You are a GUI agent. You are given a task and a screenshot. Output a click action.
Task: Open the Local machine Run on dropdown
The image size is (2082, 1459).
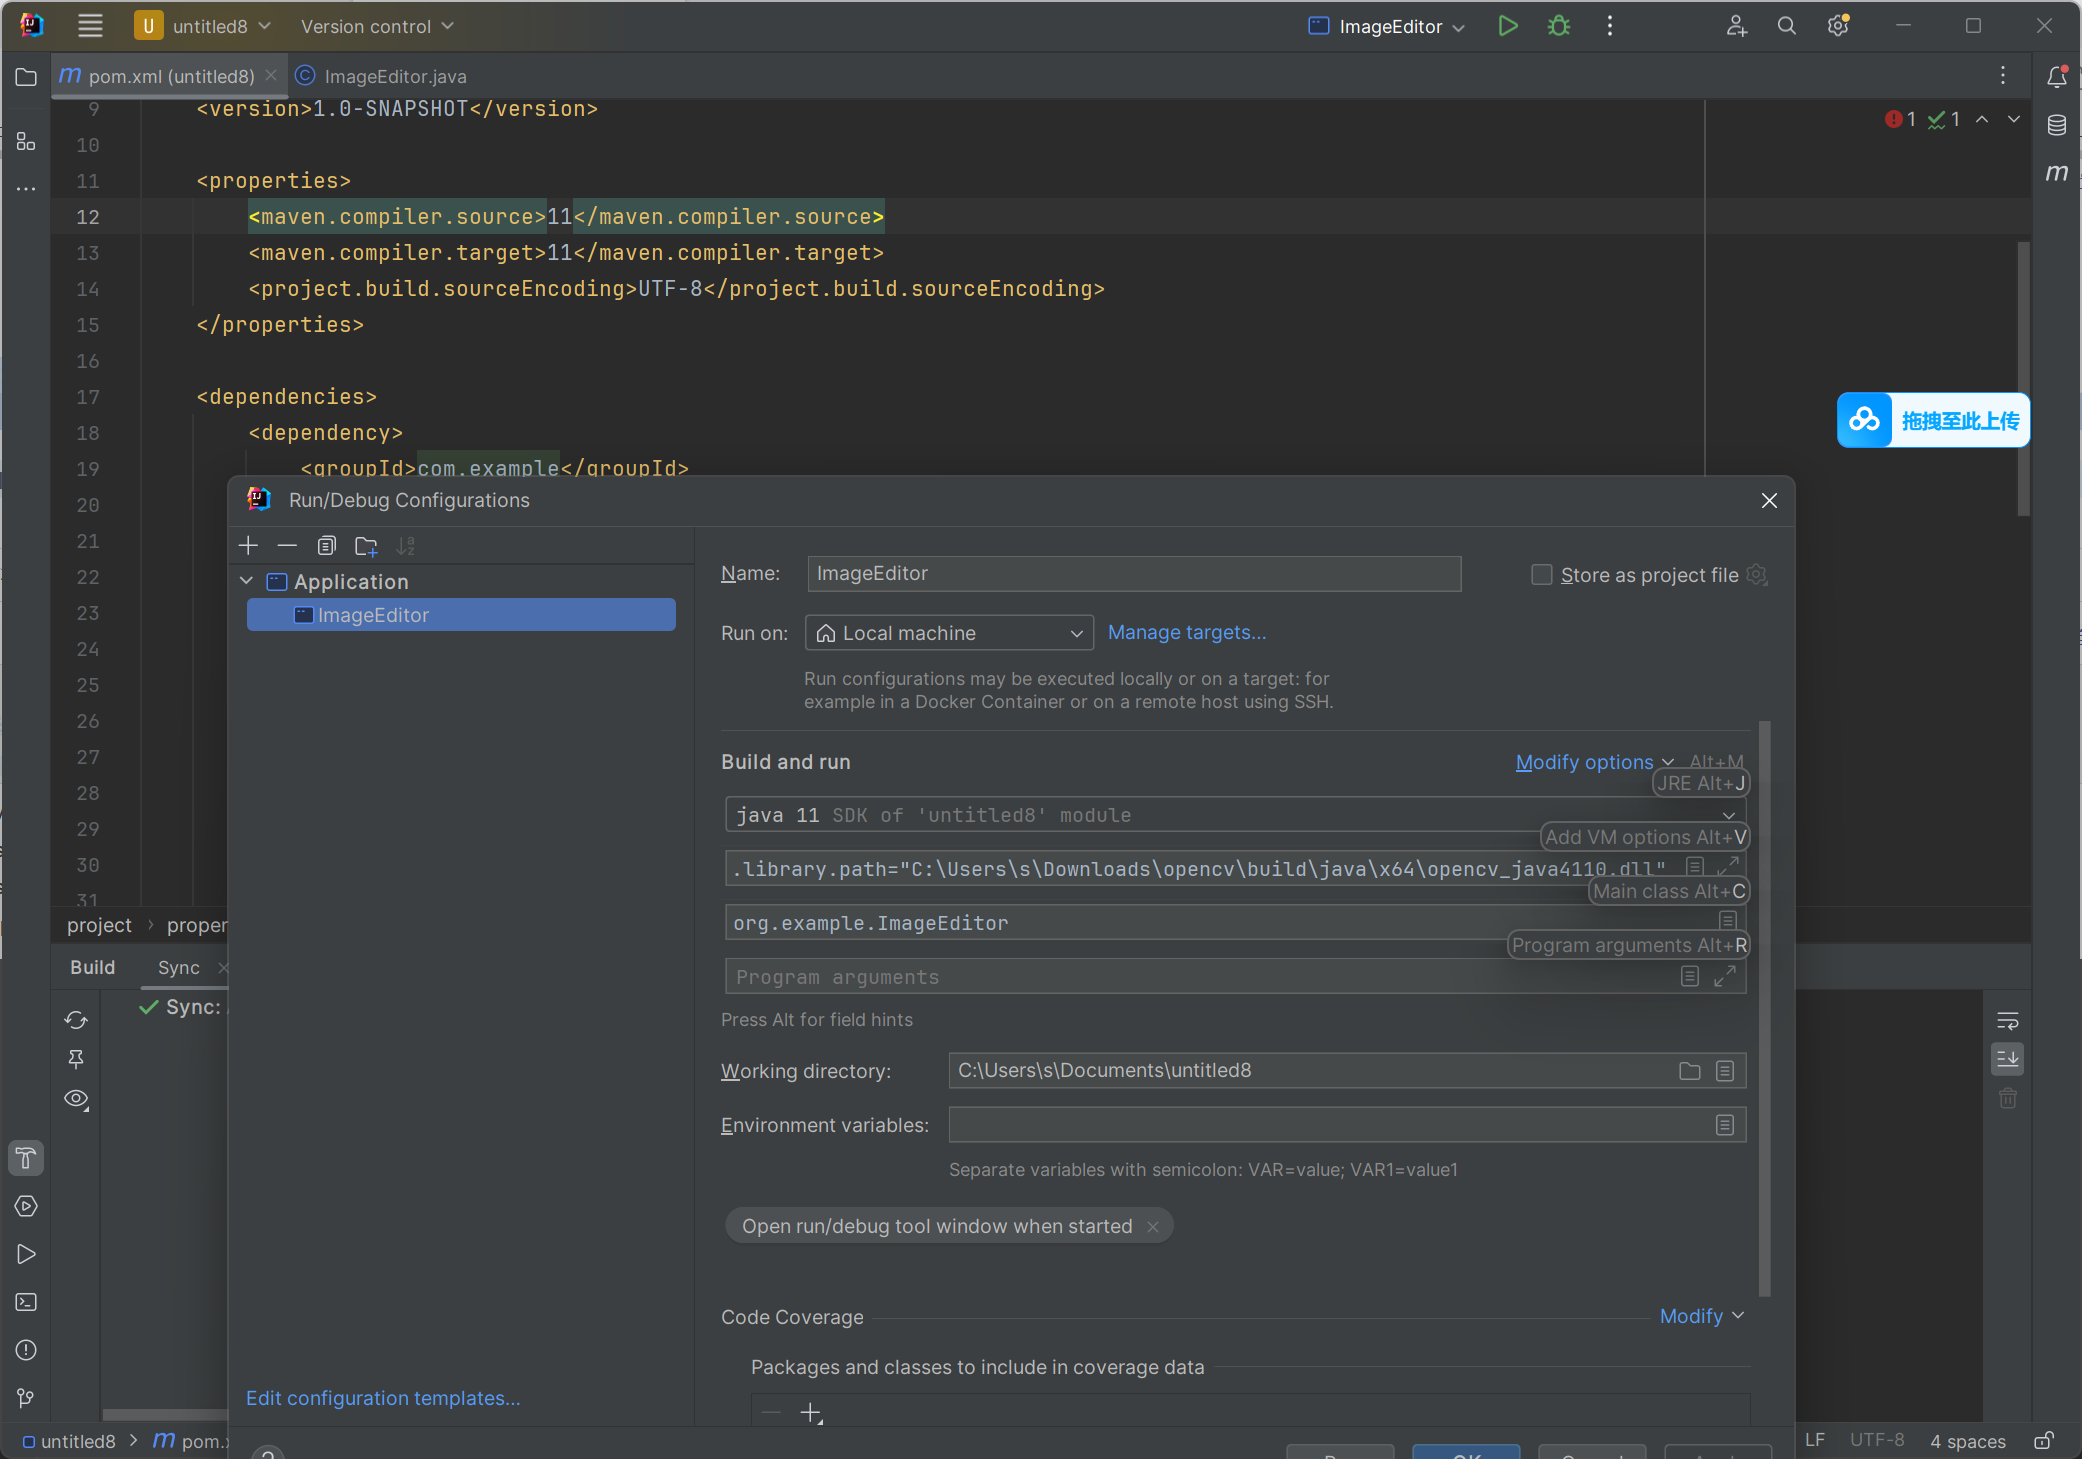tap(948, 633)
